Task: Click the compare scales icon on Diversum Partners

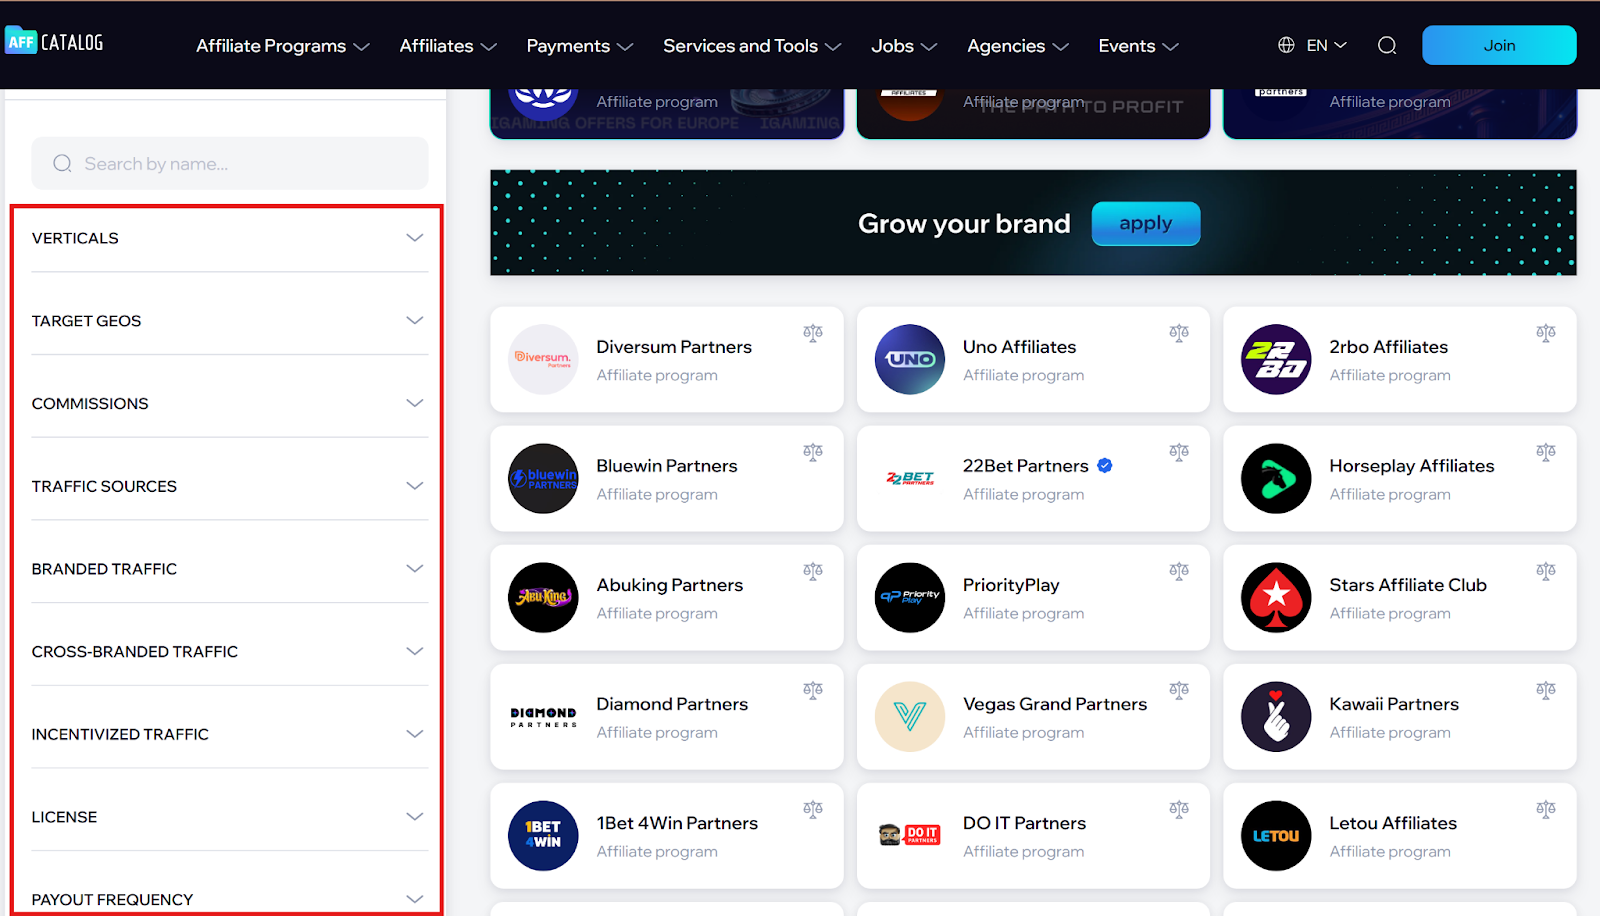Action: click(x=812, y=332)
